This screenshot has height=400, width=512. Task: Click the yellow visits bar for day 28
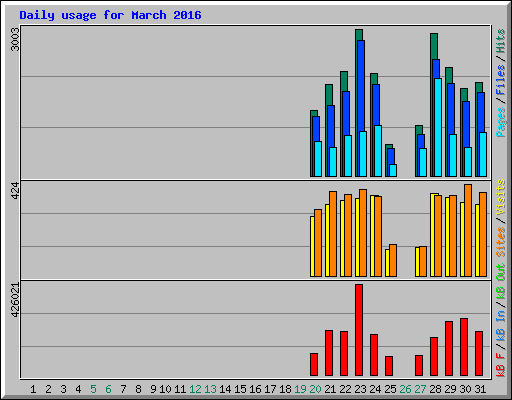(x=432, y=235)
